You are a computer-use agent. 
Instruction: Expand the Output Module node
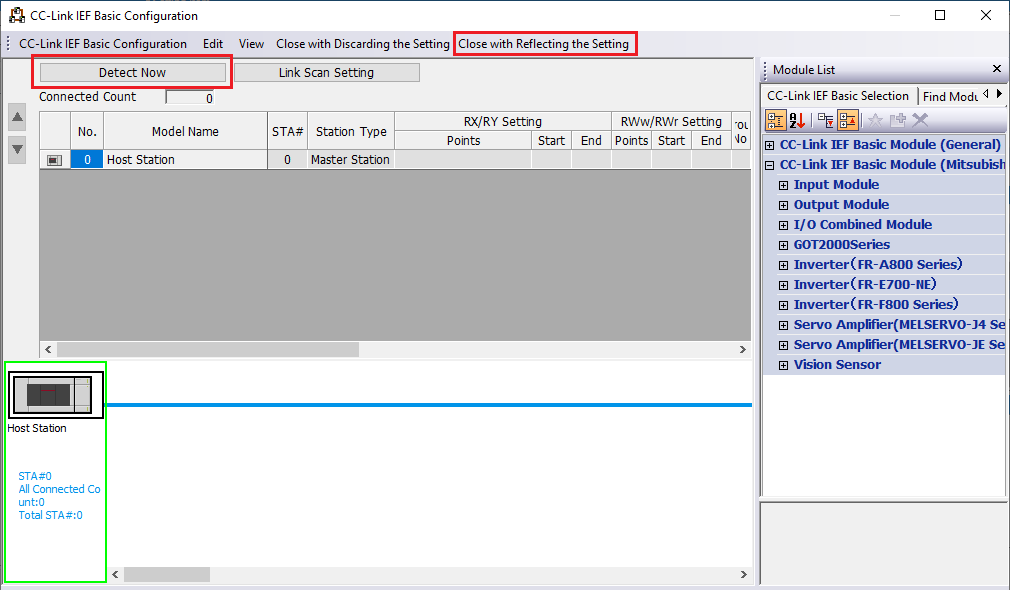783,205
